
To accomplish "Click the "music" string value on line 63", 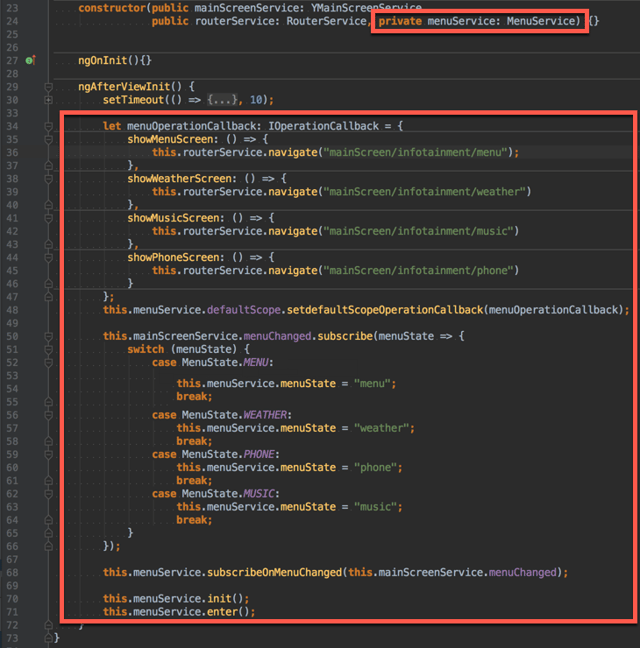I will click(x=376, y=507).
